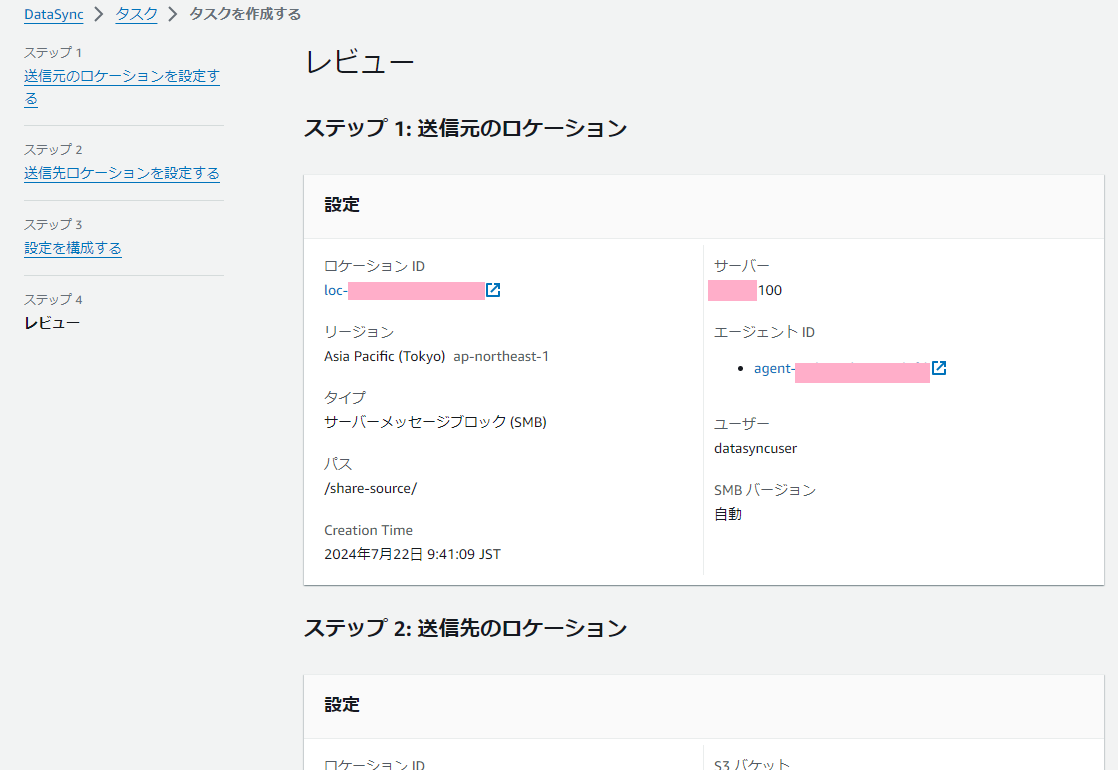Viewport: 1118px width, 770px height.
Task: Click creation time 2024年7月22日 9:41:09 JST
Action: 412,554
